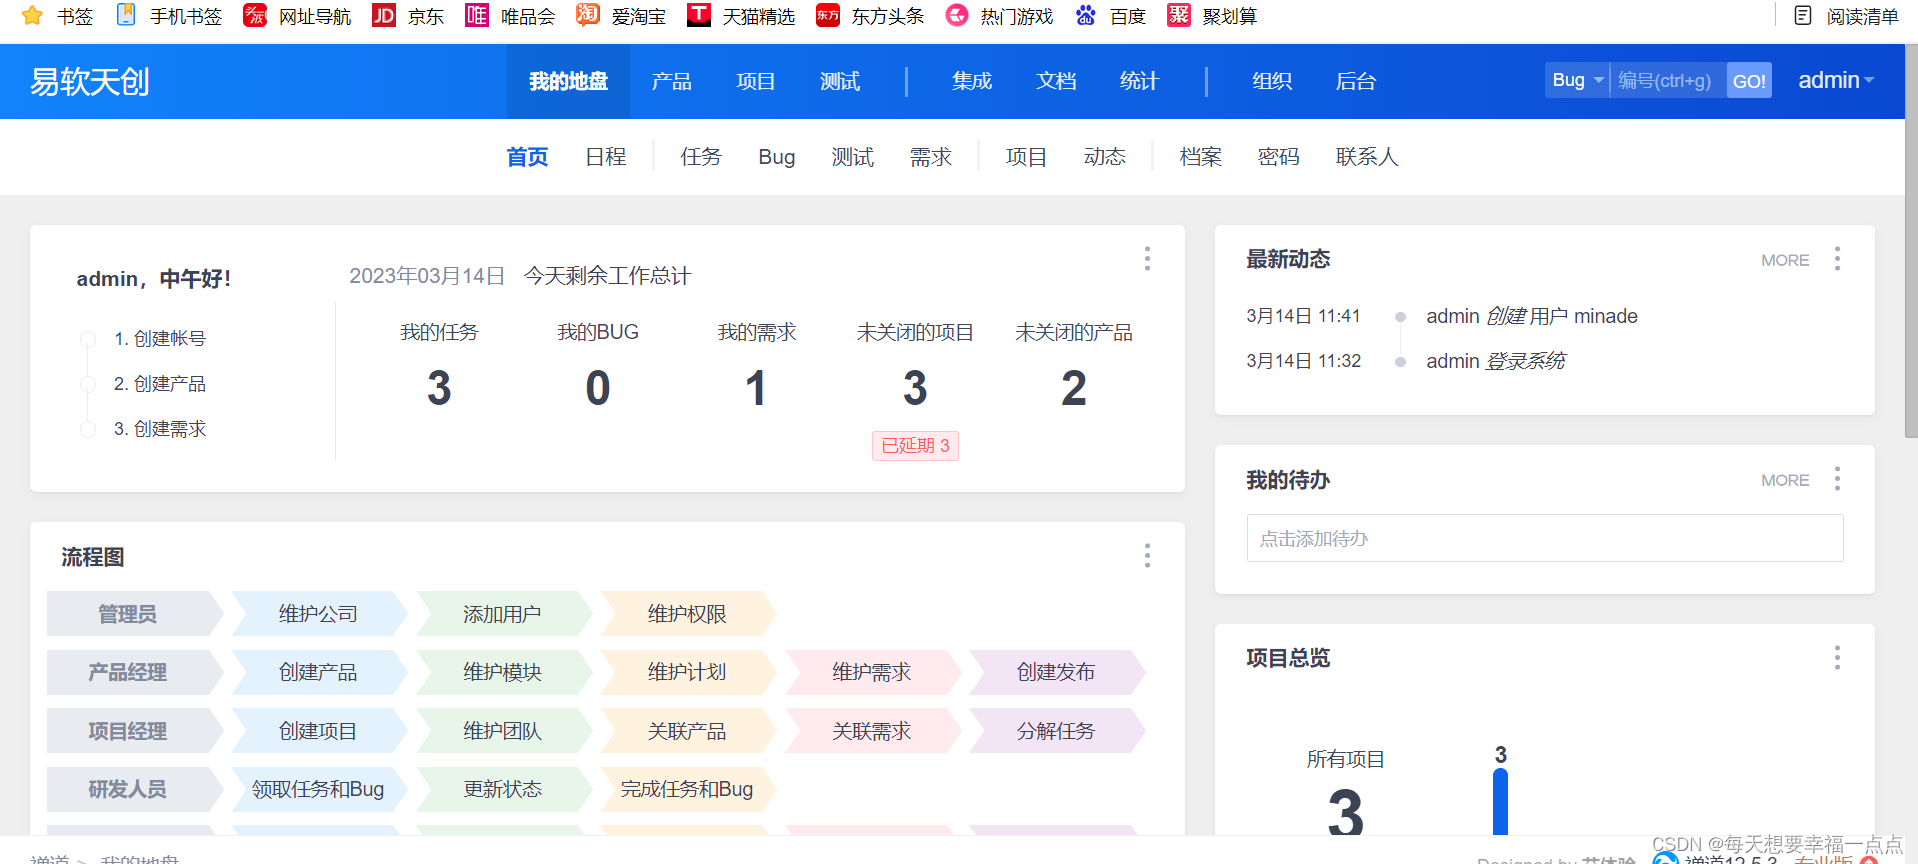Switch to the 日程 tab
This screenshot has width=1918, height=864.
(x=605, y=157)
